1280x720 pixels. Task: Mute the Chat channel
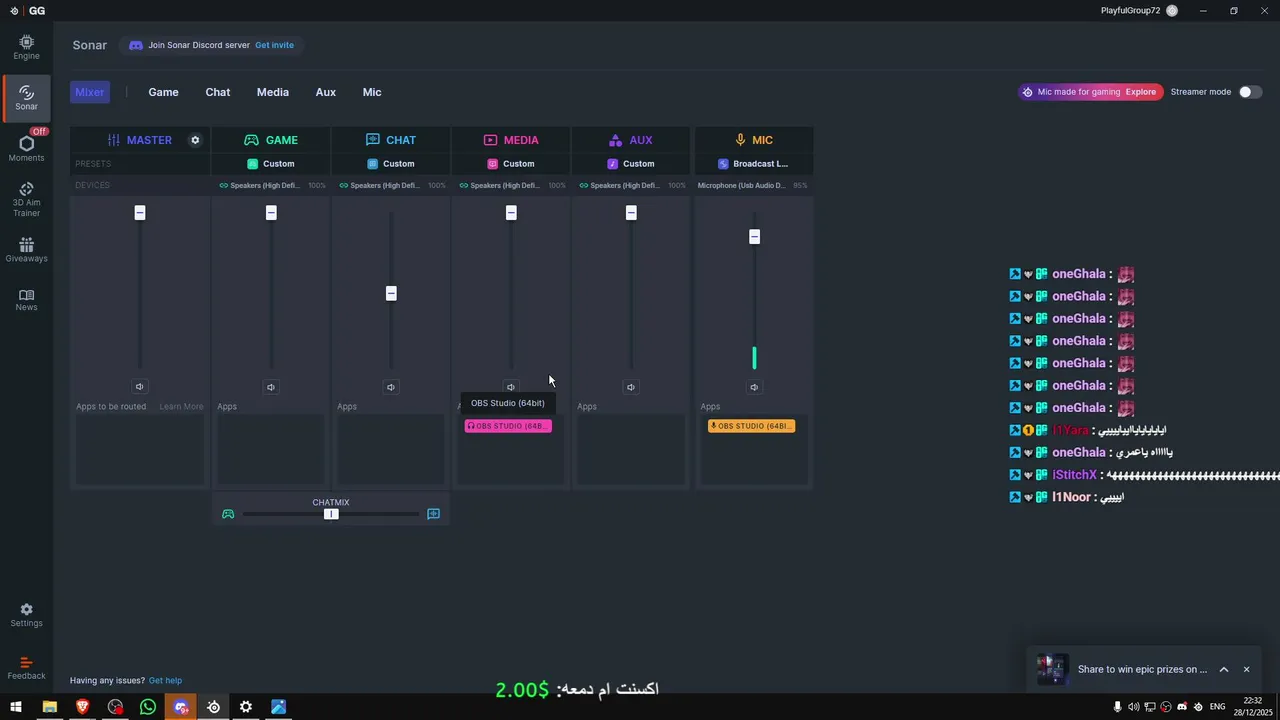point(391,387)
